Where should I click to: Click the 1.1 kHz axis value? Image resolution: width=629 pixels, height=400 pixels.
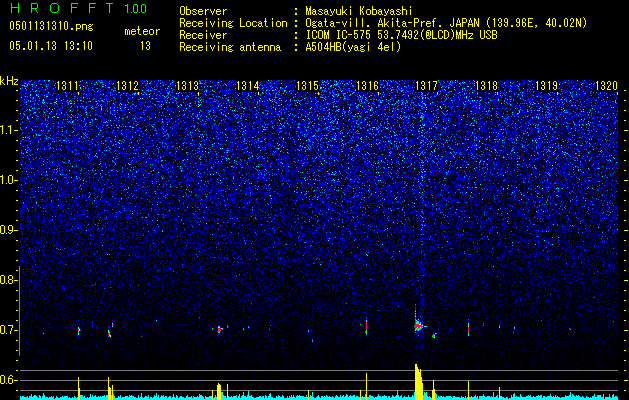pyautogui.click(x=8, y=130)
